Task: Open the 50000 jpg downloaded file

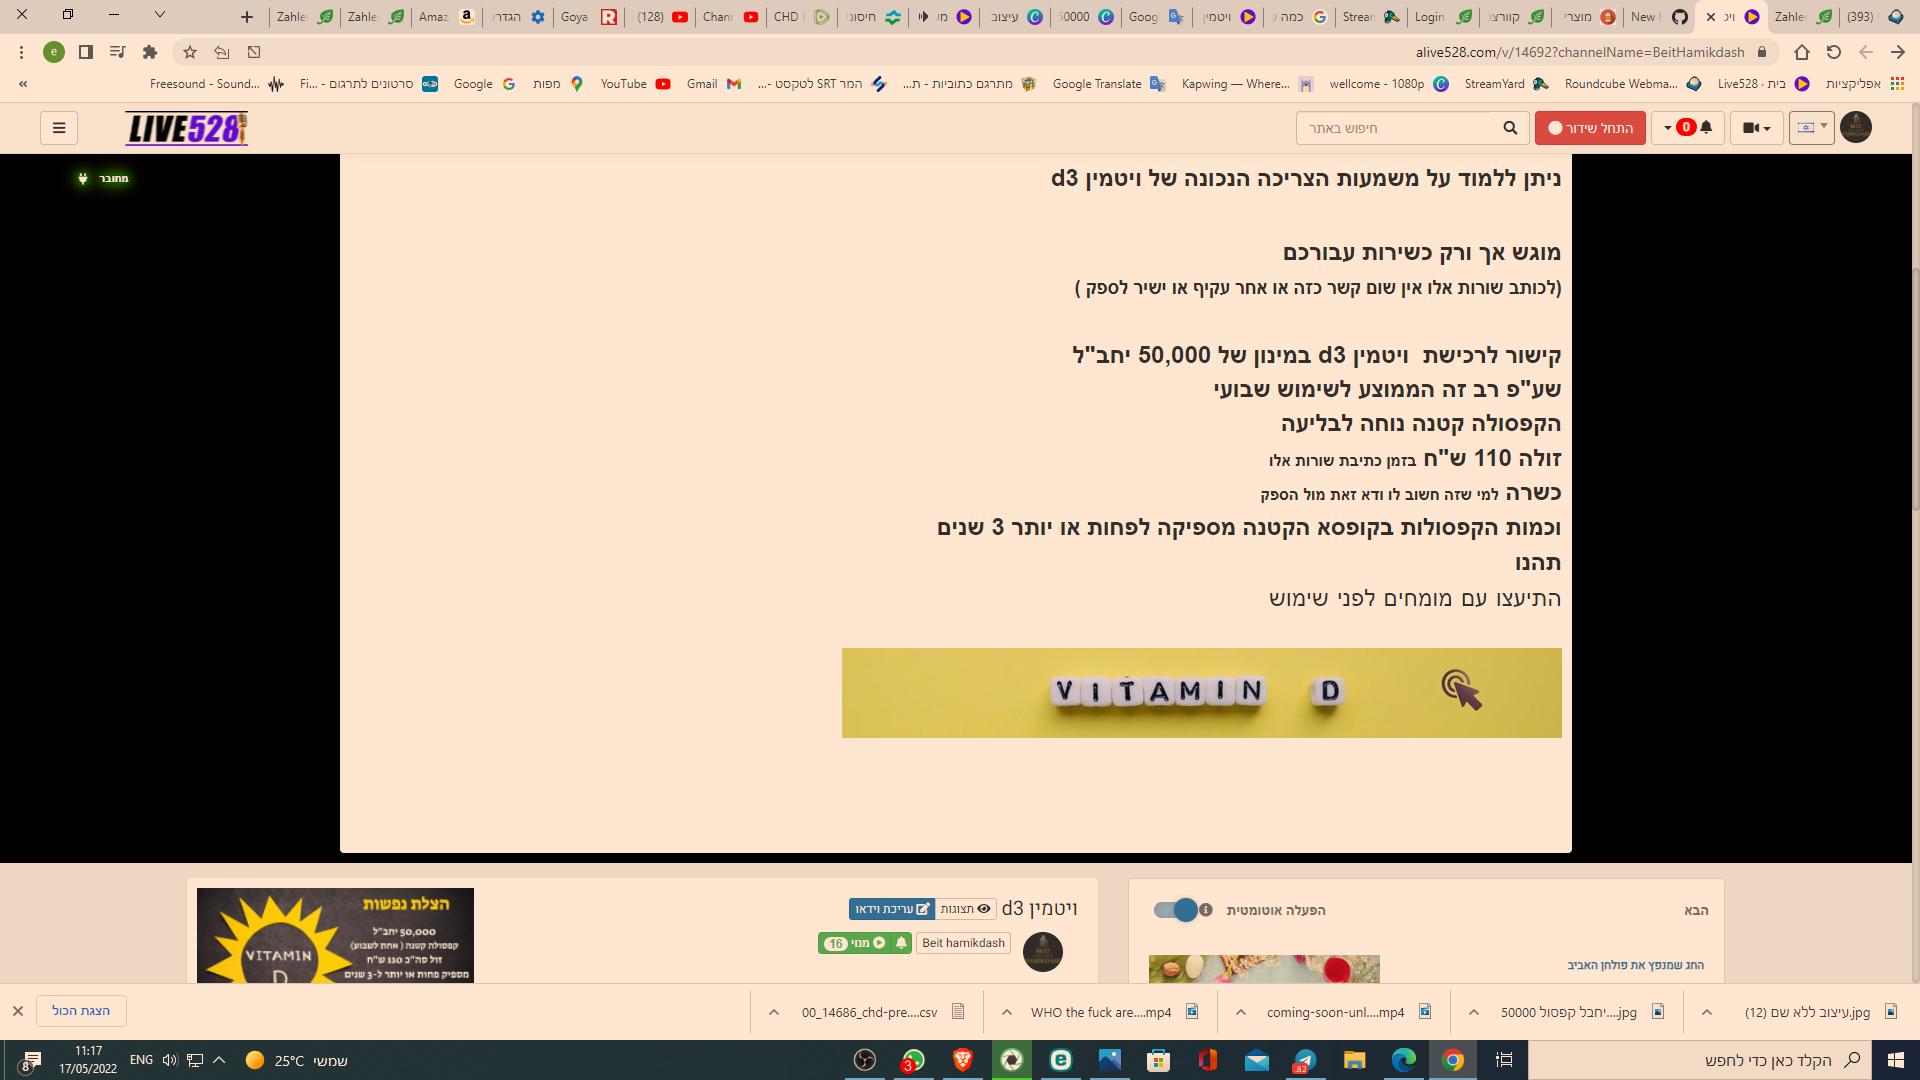Action: point(1581,1012)
